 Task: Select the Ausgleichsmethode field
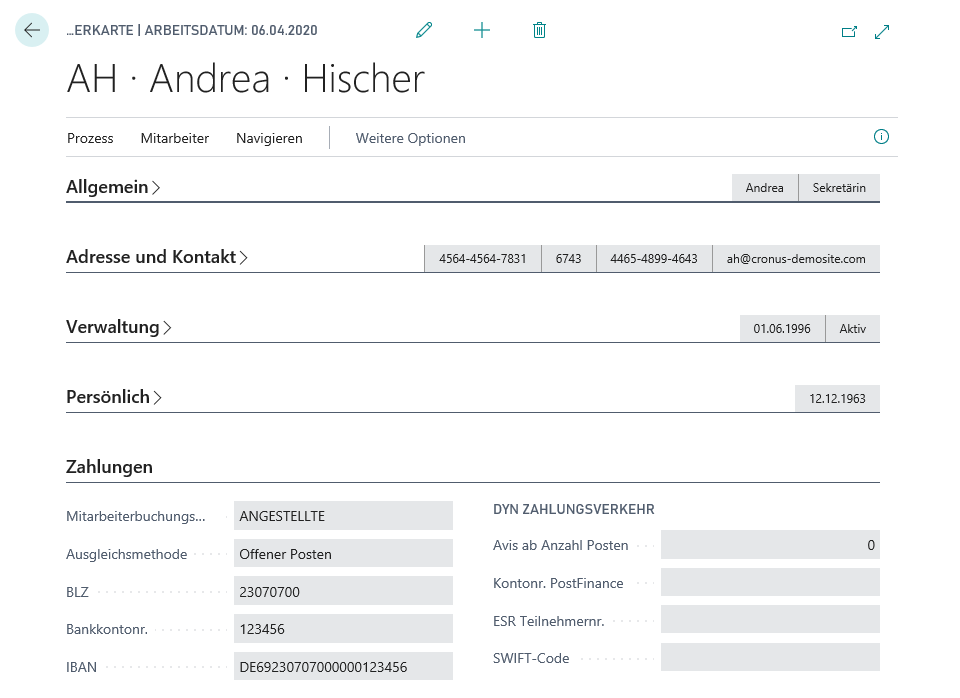pos(342,554)
